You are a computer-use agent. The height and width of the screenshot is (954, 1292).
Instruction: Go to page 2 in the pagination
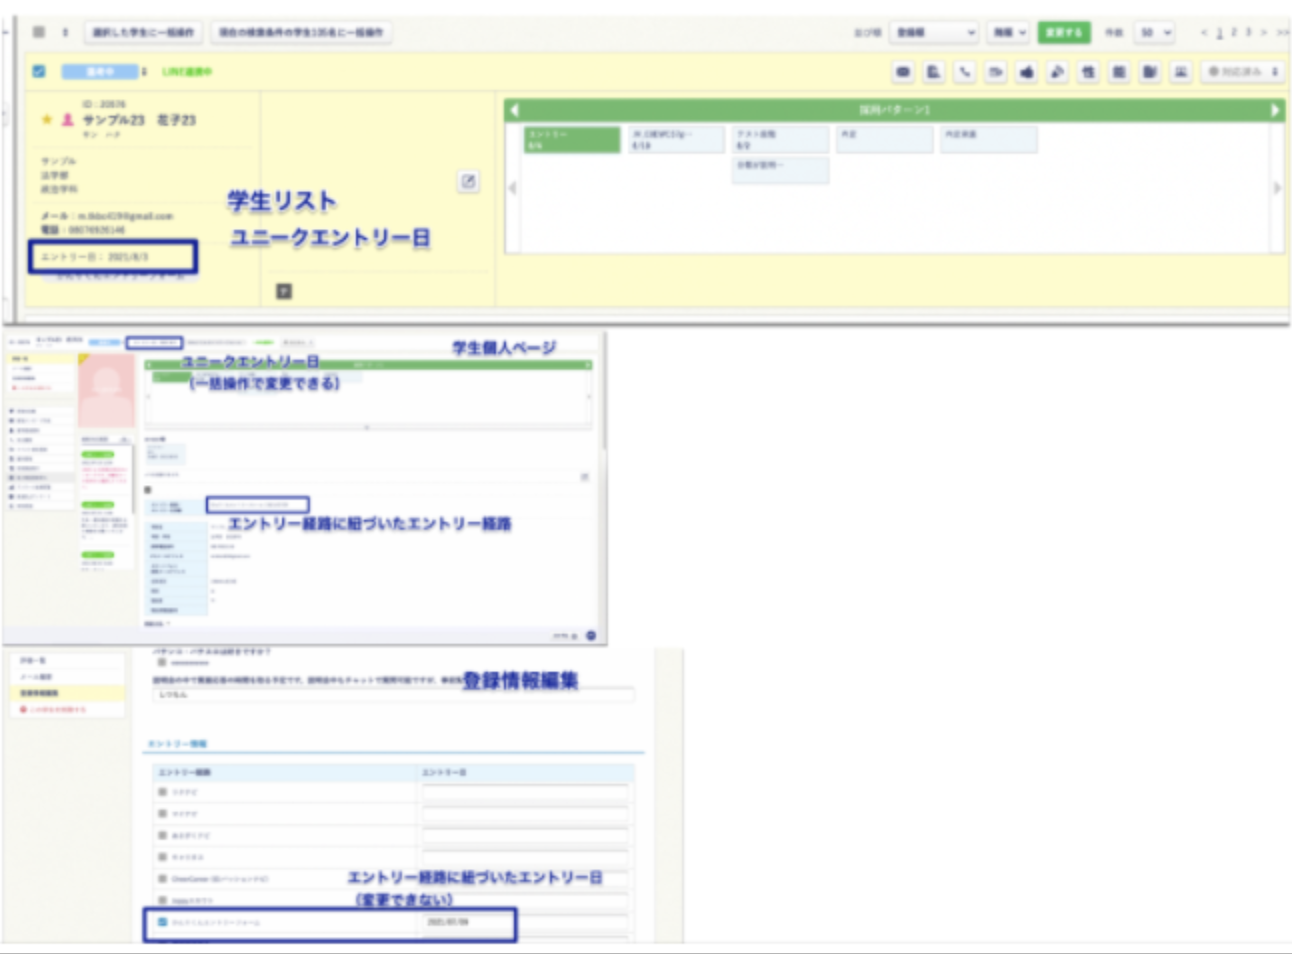pyautogui.click(x=1233, y=33)
